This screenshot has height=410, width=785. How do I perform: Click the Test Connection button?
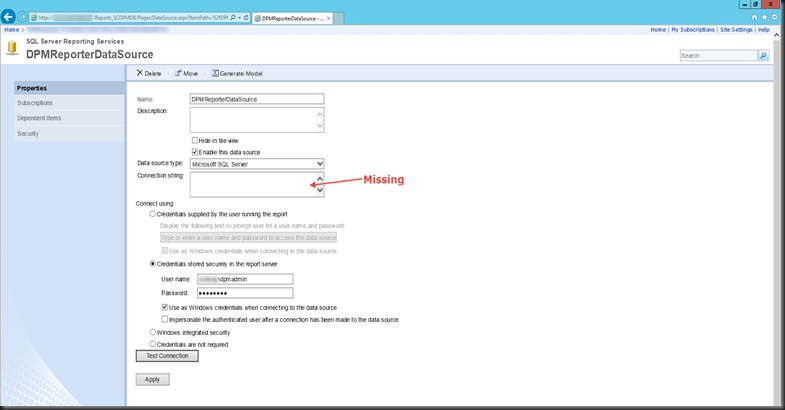(x=167, y=356)
